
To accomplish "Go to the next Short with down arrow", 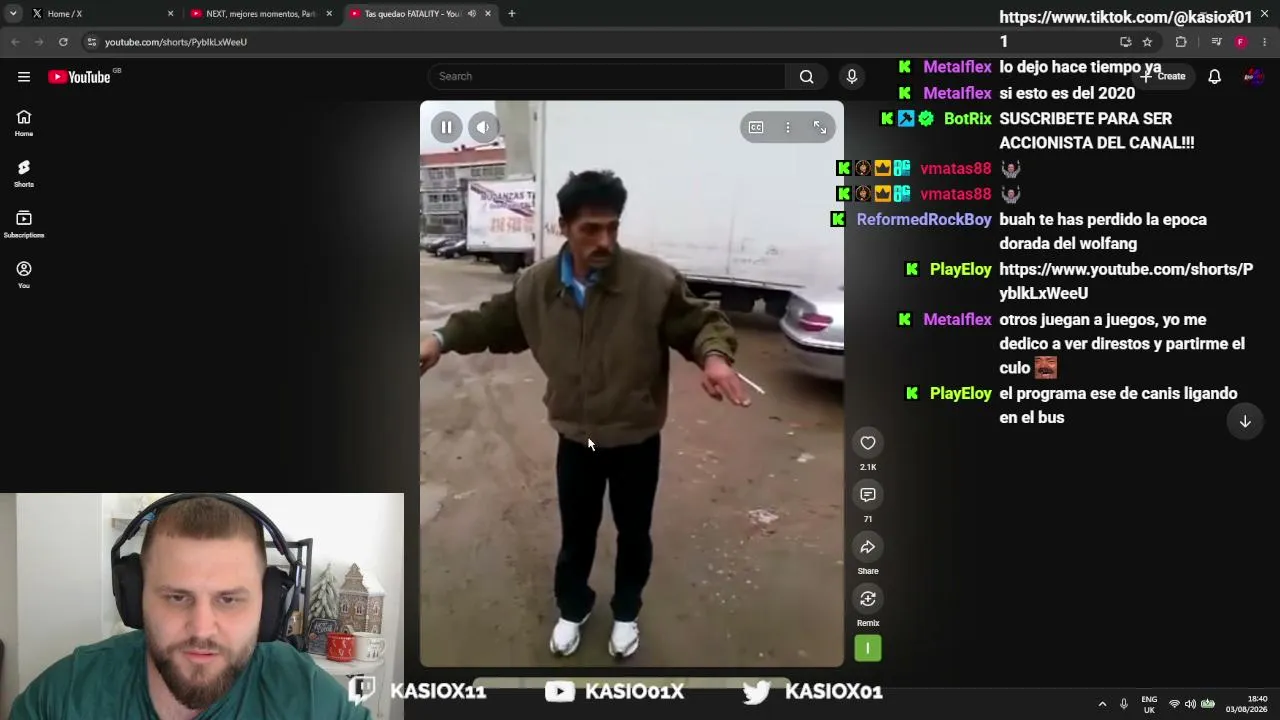I will (x=1245, y=422).
